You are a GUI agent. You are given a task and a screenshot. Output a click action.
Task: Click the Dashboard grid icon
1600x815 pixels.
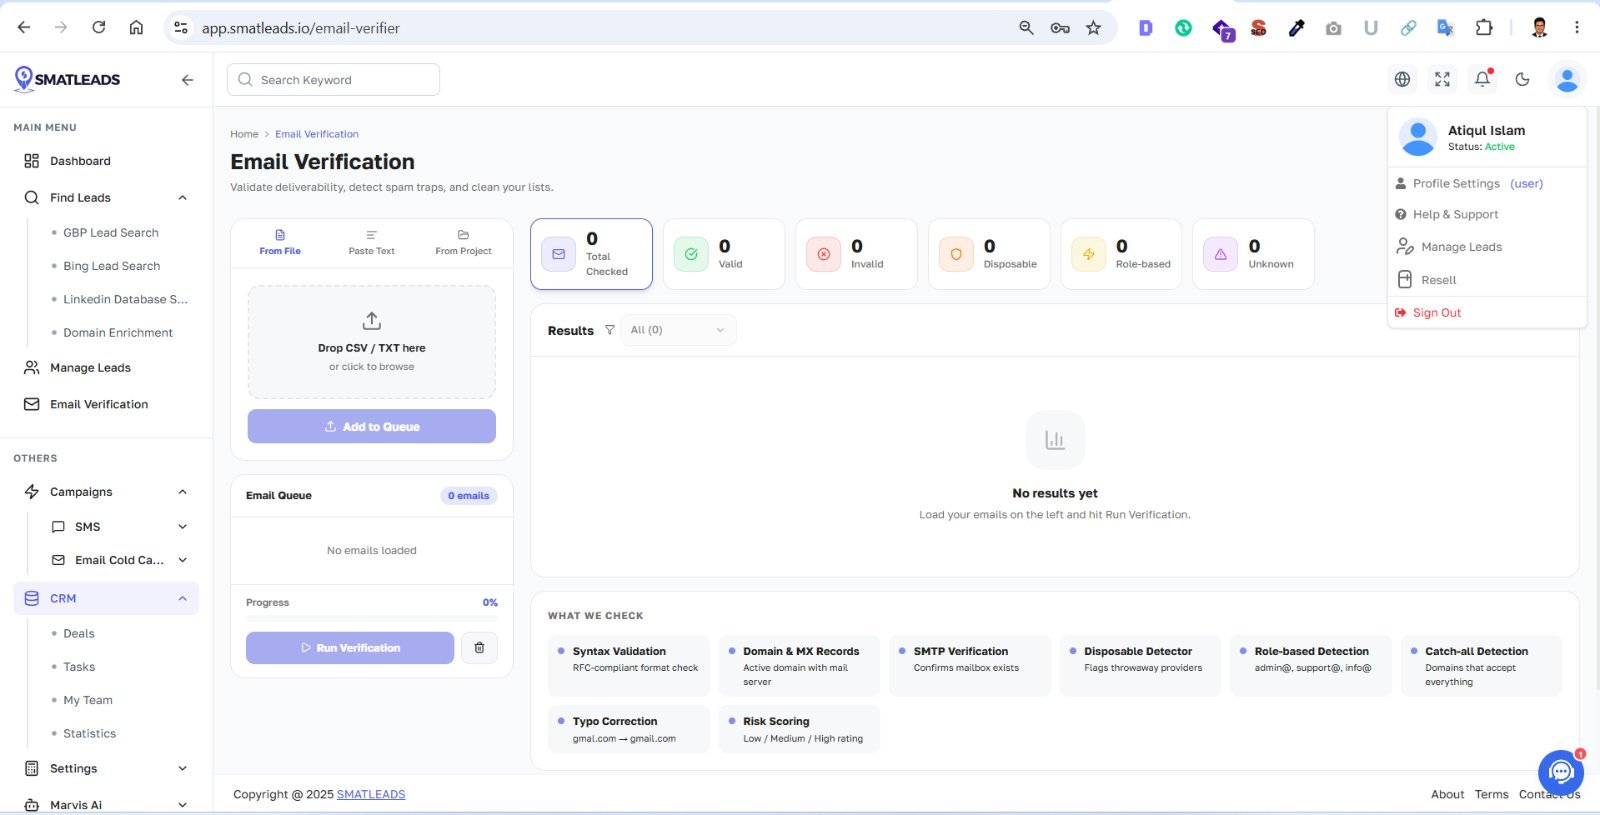(x=31, y=161)
